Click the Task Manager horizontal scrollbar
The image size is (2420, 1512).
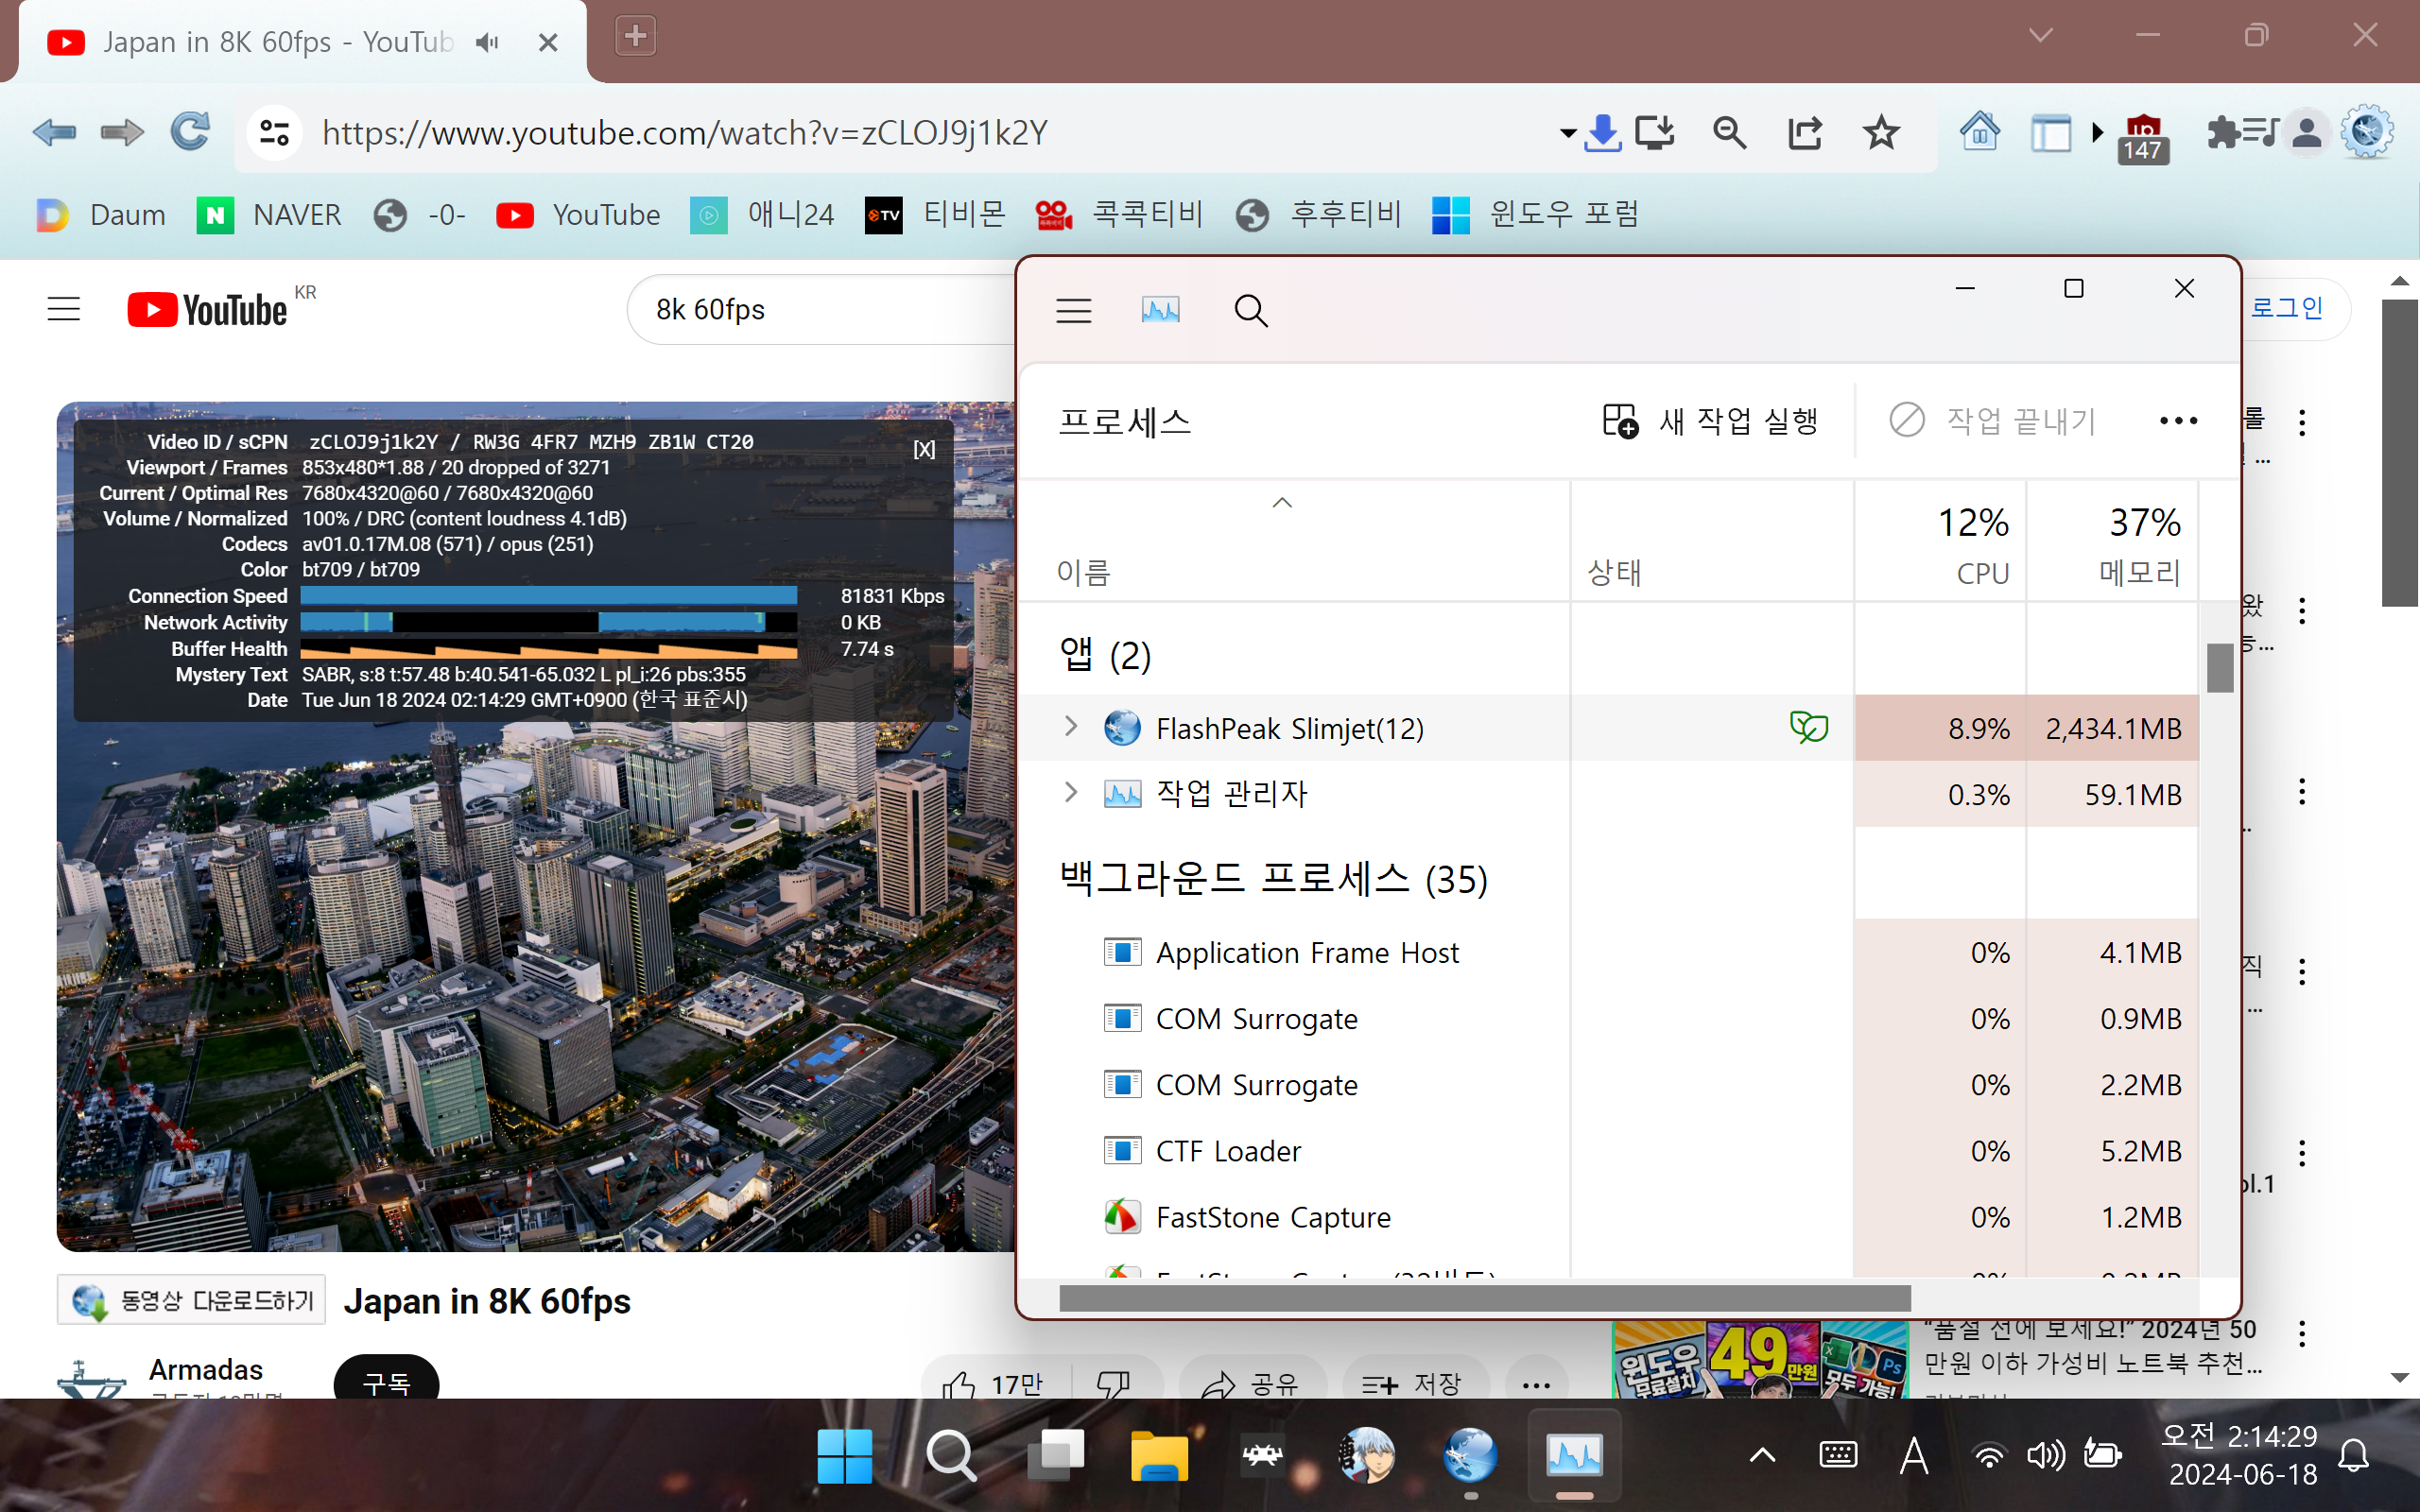pos(1484,1298)
